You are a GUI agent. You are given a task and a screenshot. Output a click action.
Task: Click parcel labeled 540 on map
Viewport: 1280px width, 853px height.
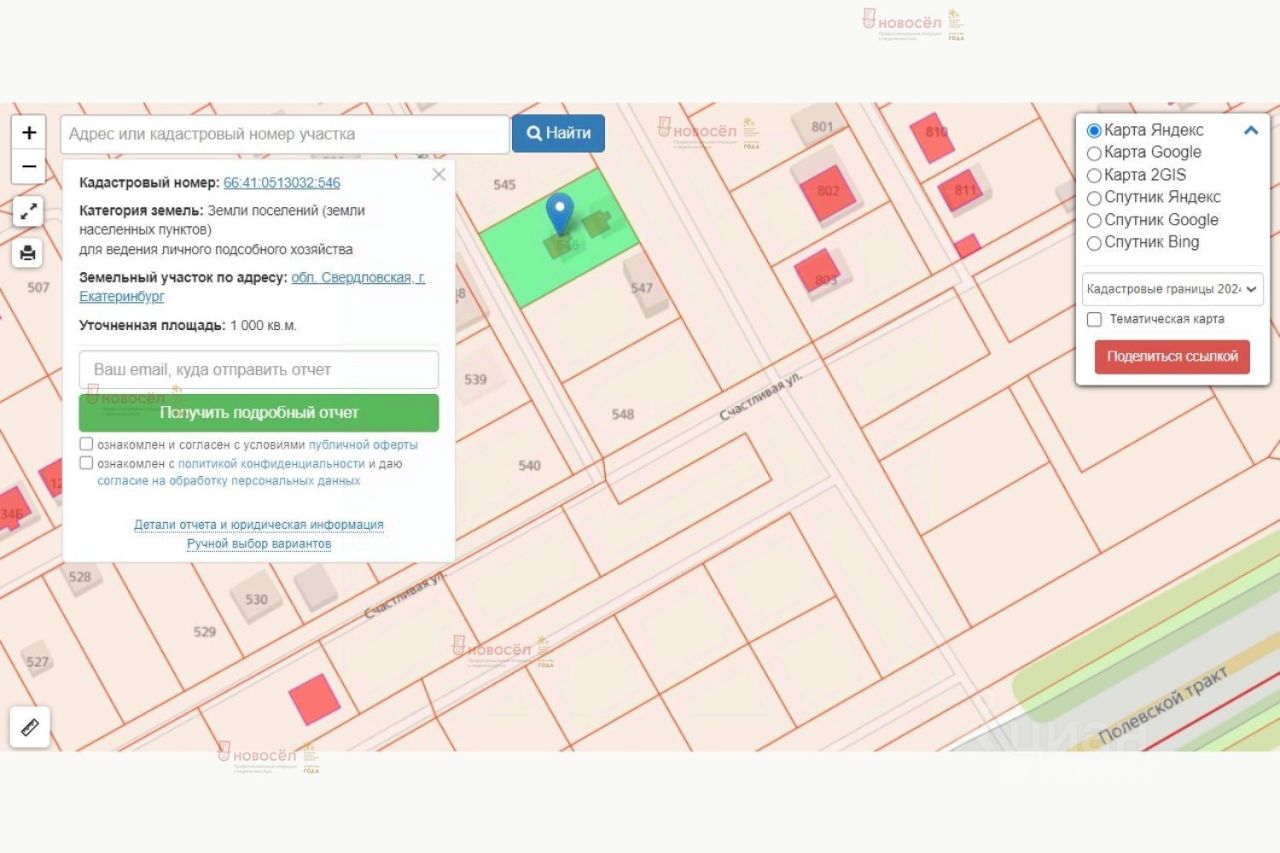[x=530, y=465]
